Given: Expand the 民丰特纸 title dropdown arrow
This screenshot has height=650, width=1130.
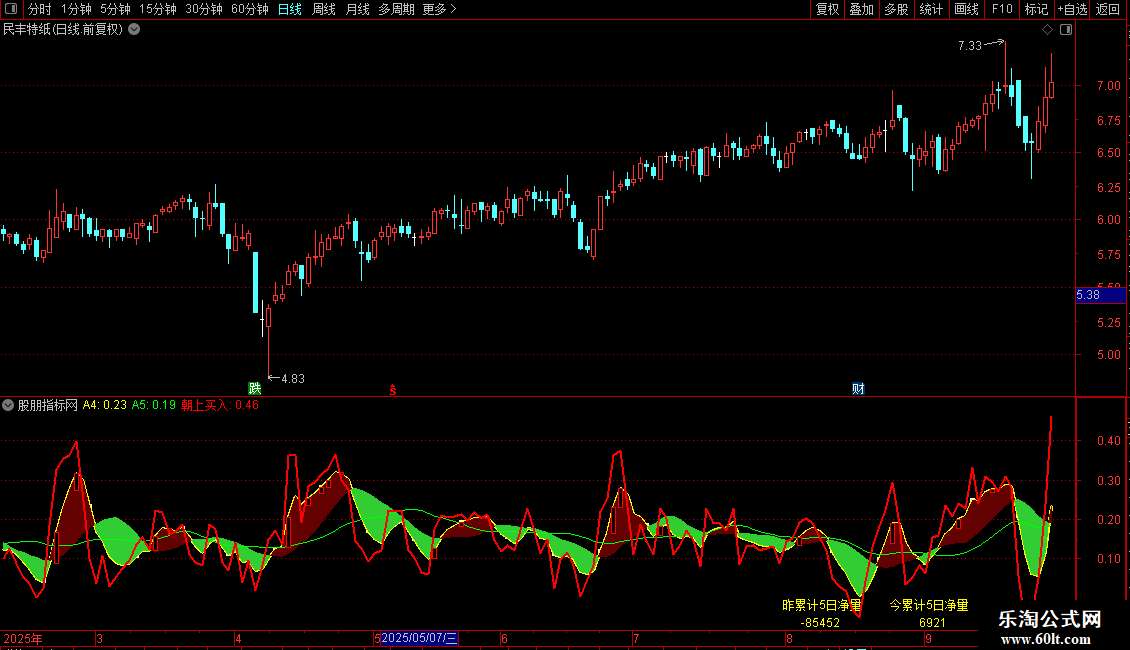Looking at the screenshot, I should coord(134,30).
